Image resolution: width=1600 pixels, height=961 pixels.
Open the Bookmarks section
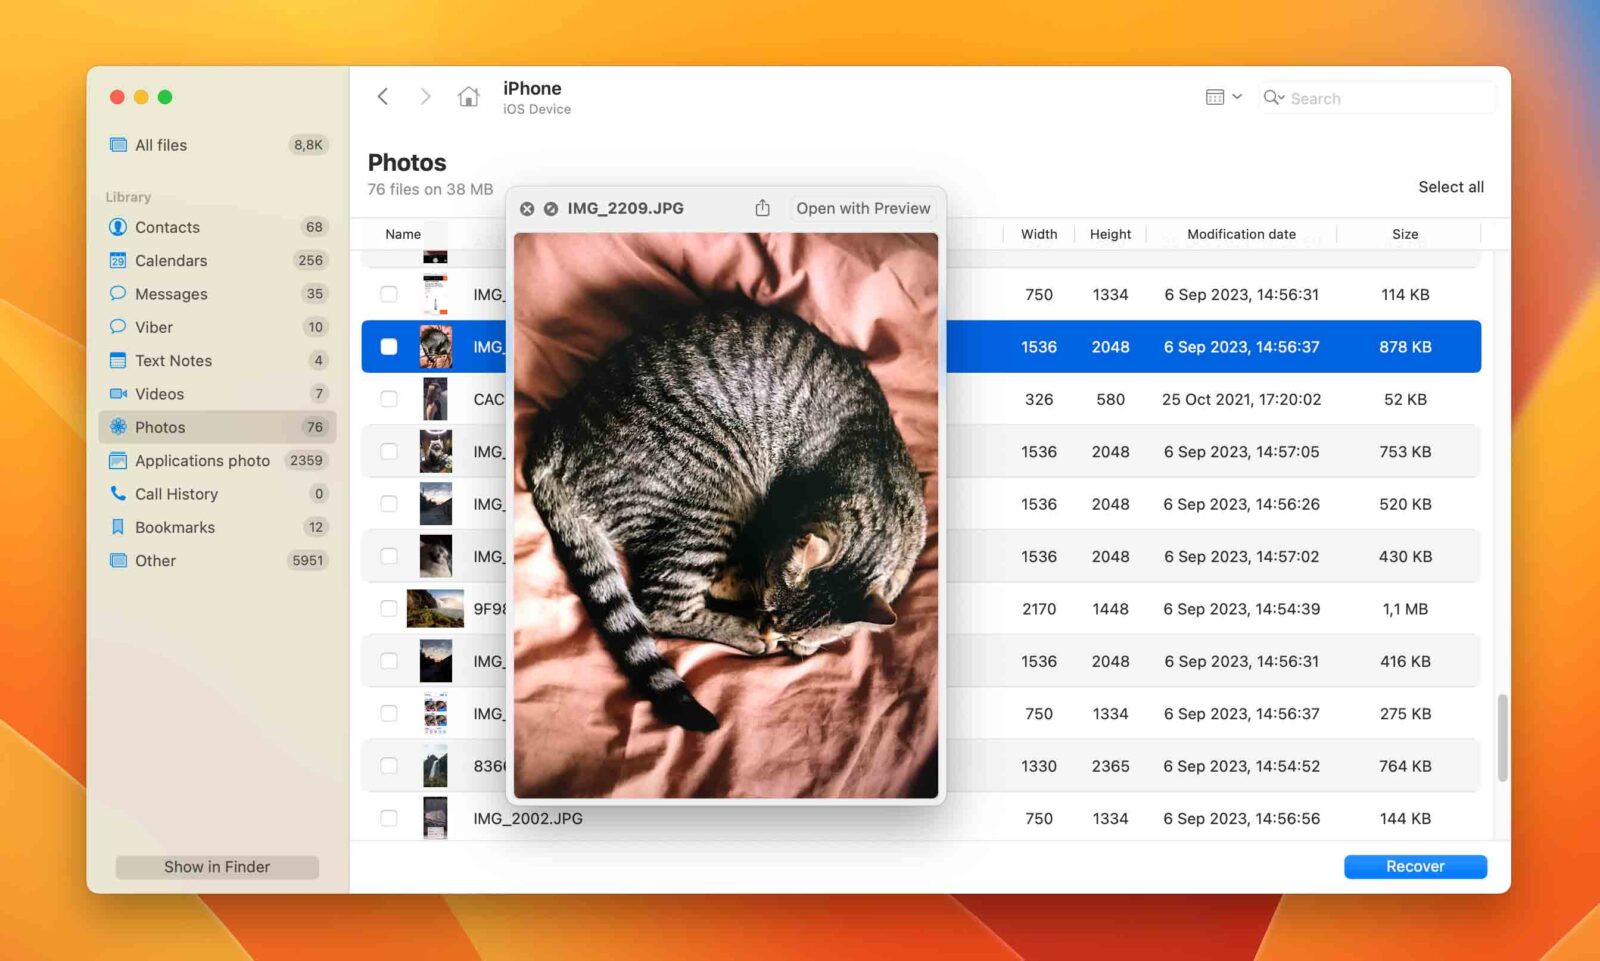[x=175, y=527]
